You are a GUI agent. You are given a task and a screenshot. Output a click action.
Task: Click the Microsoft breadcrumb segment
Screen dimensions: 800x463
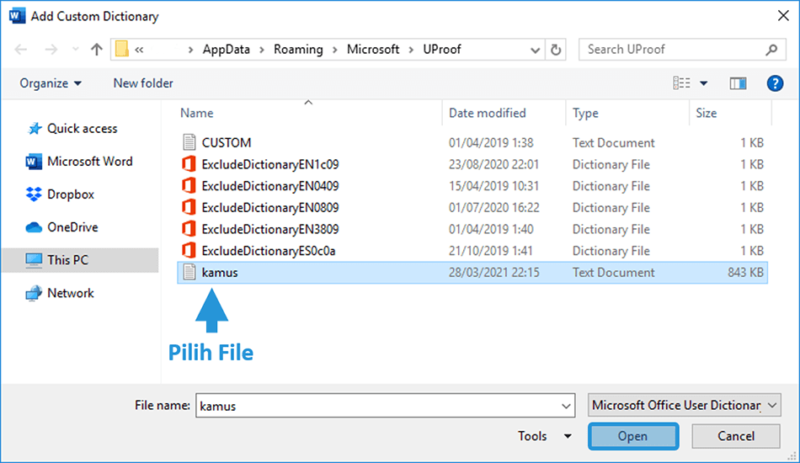[x=373, y=50]
